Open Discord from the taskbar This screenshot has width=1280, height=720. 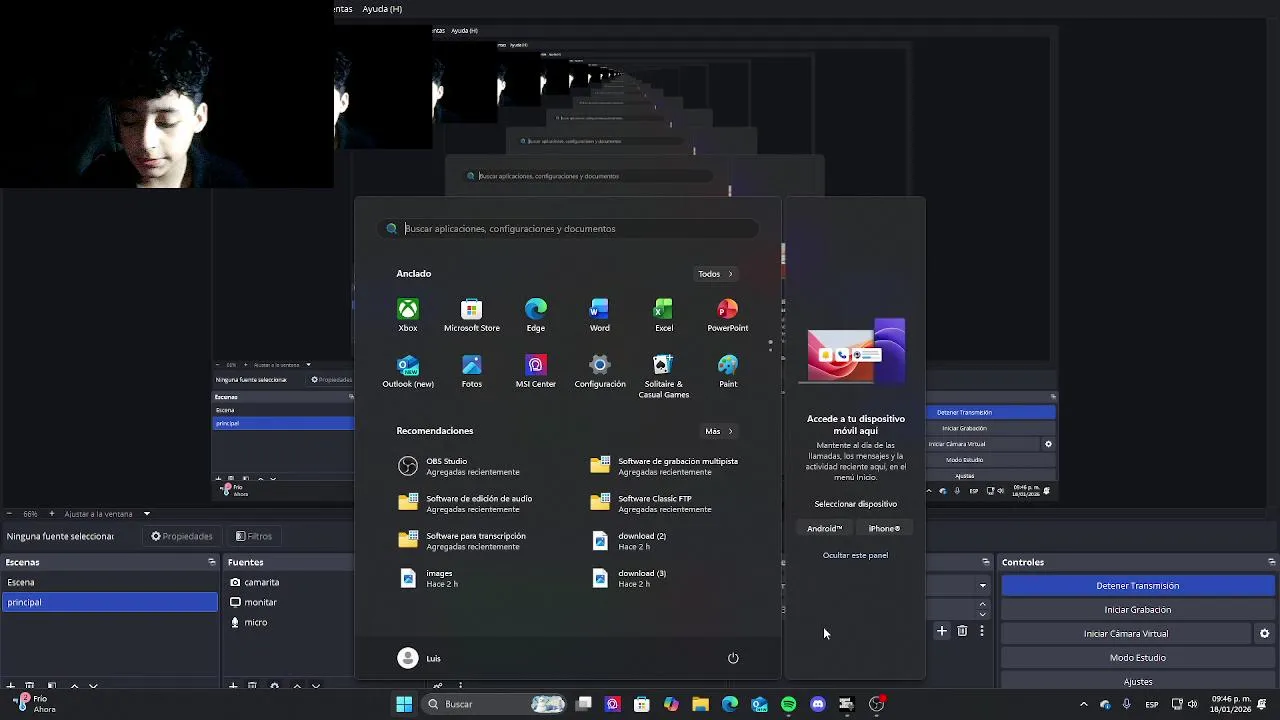point(818,704)
